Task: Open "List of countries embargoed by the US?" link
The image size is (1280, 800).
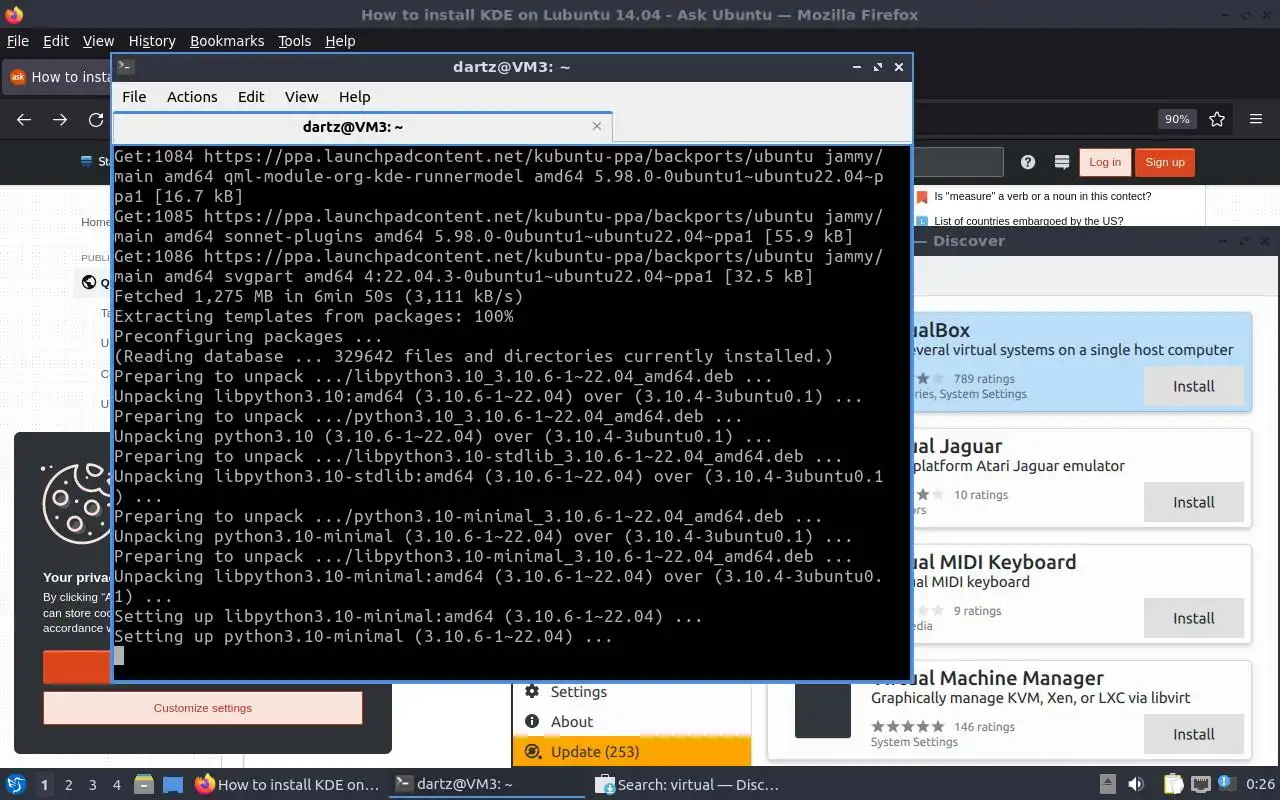Action: point(1028,222)
